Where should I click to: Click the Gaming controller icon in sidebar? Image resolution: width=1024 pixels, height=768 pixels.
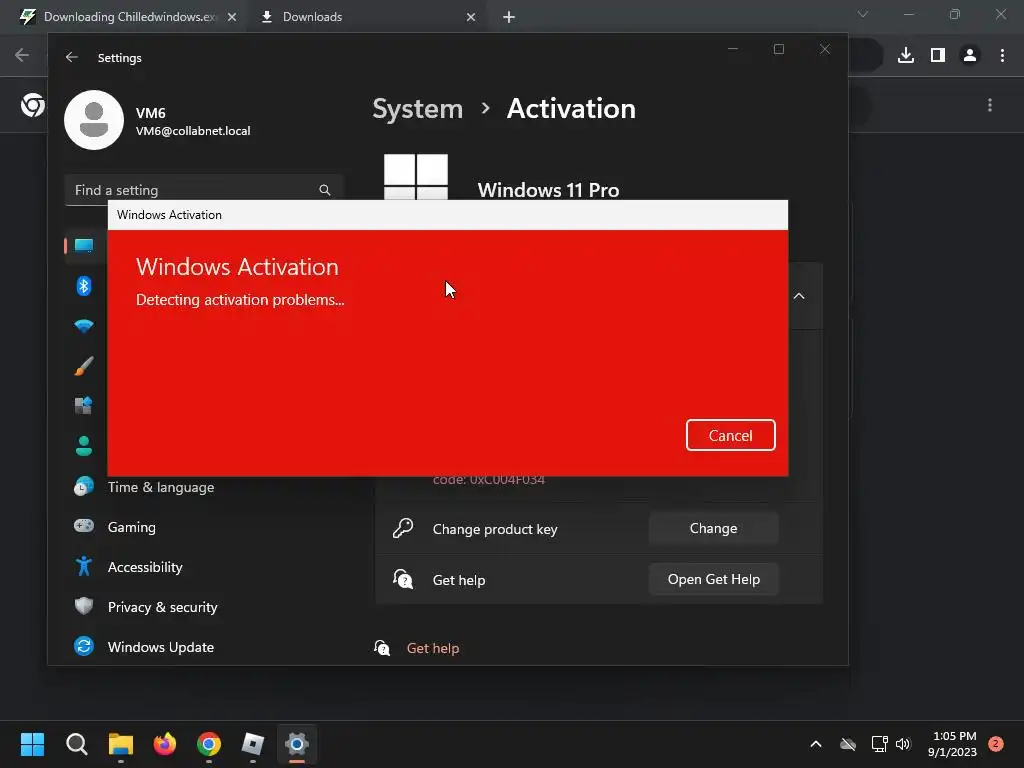click(84, 526)
